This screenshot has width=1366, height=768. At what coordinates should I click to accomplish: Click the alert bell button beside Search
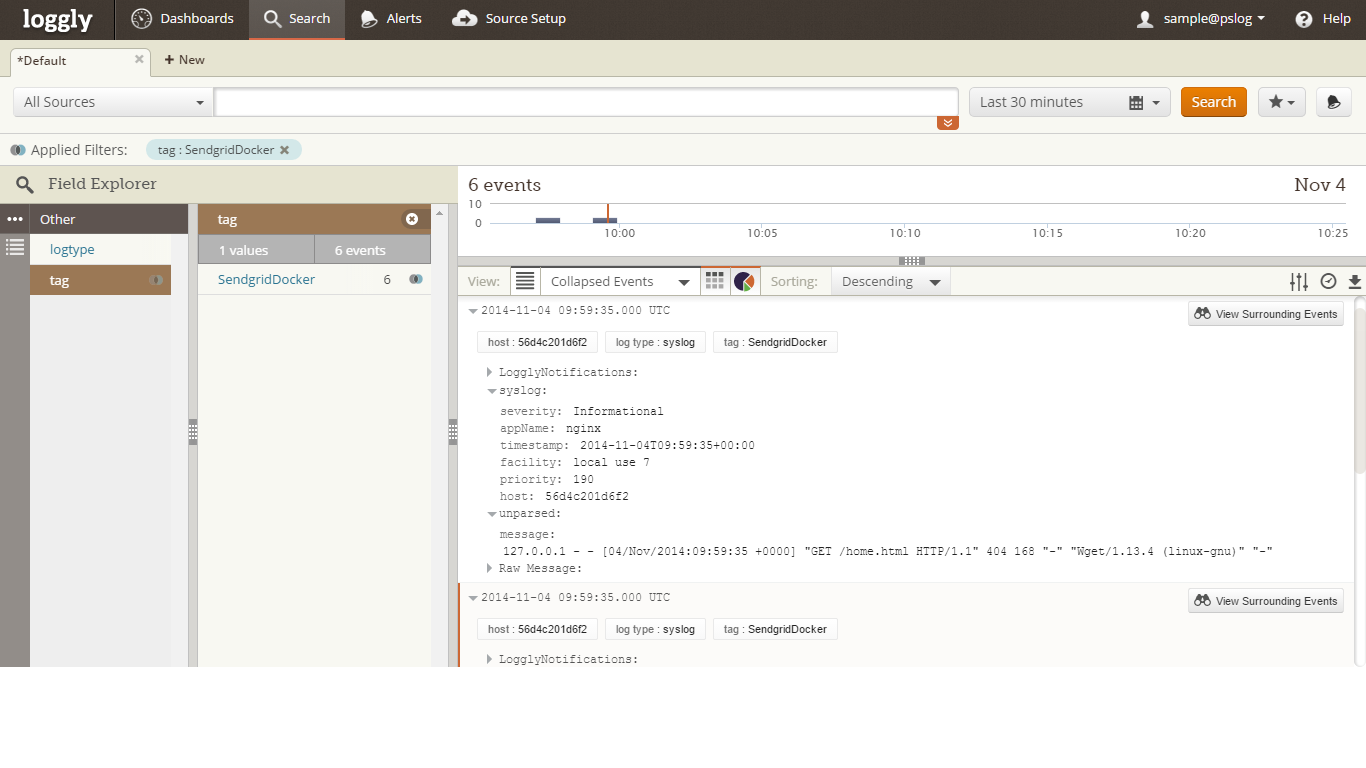coord(1333,102)
